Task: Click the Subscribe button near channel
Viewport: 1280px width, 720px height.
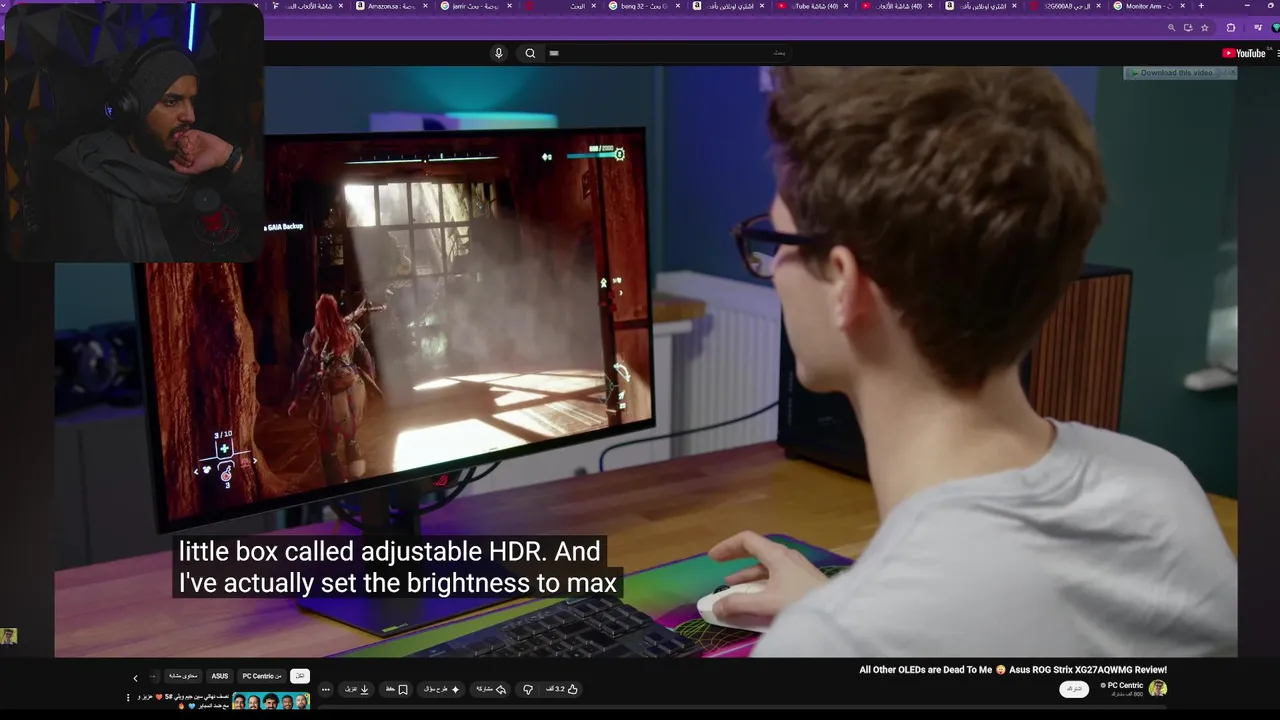Action: click(1074, 689)
